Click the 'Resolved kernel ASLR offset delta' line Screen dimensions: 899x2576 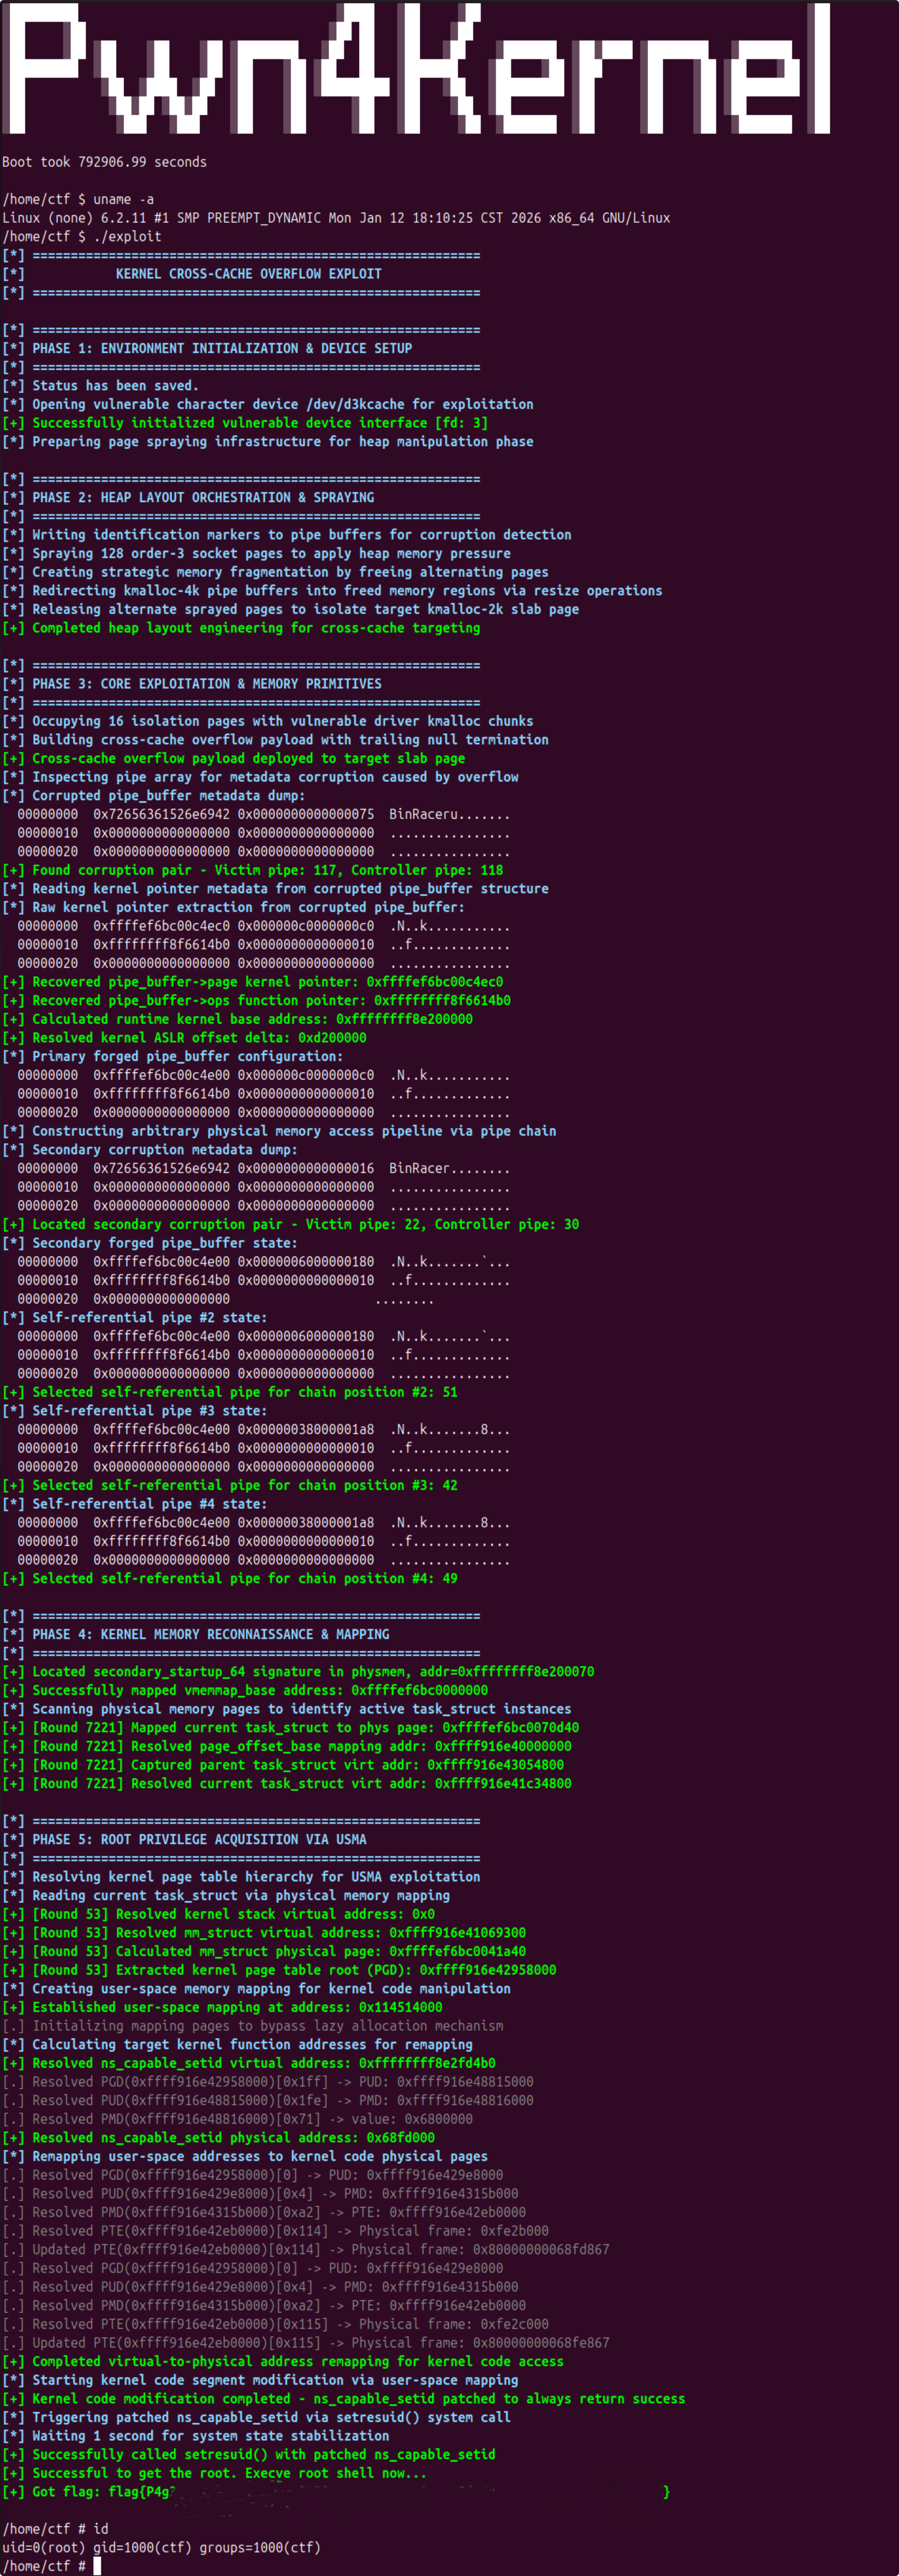click(x=199, y=1038)
